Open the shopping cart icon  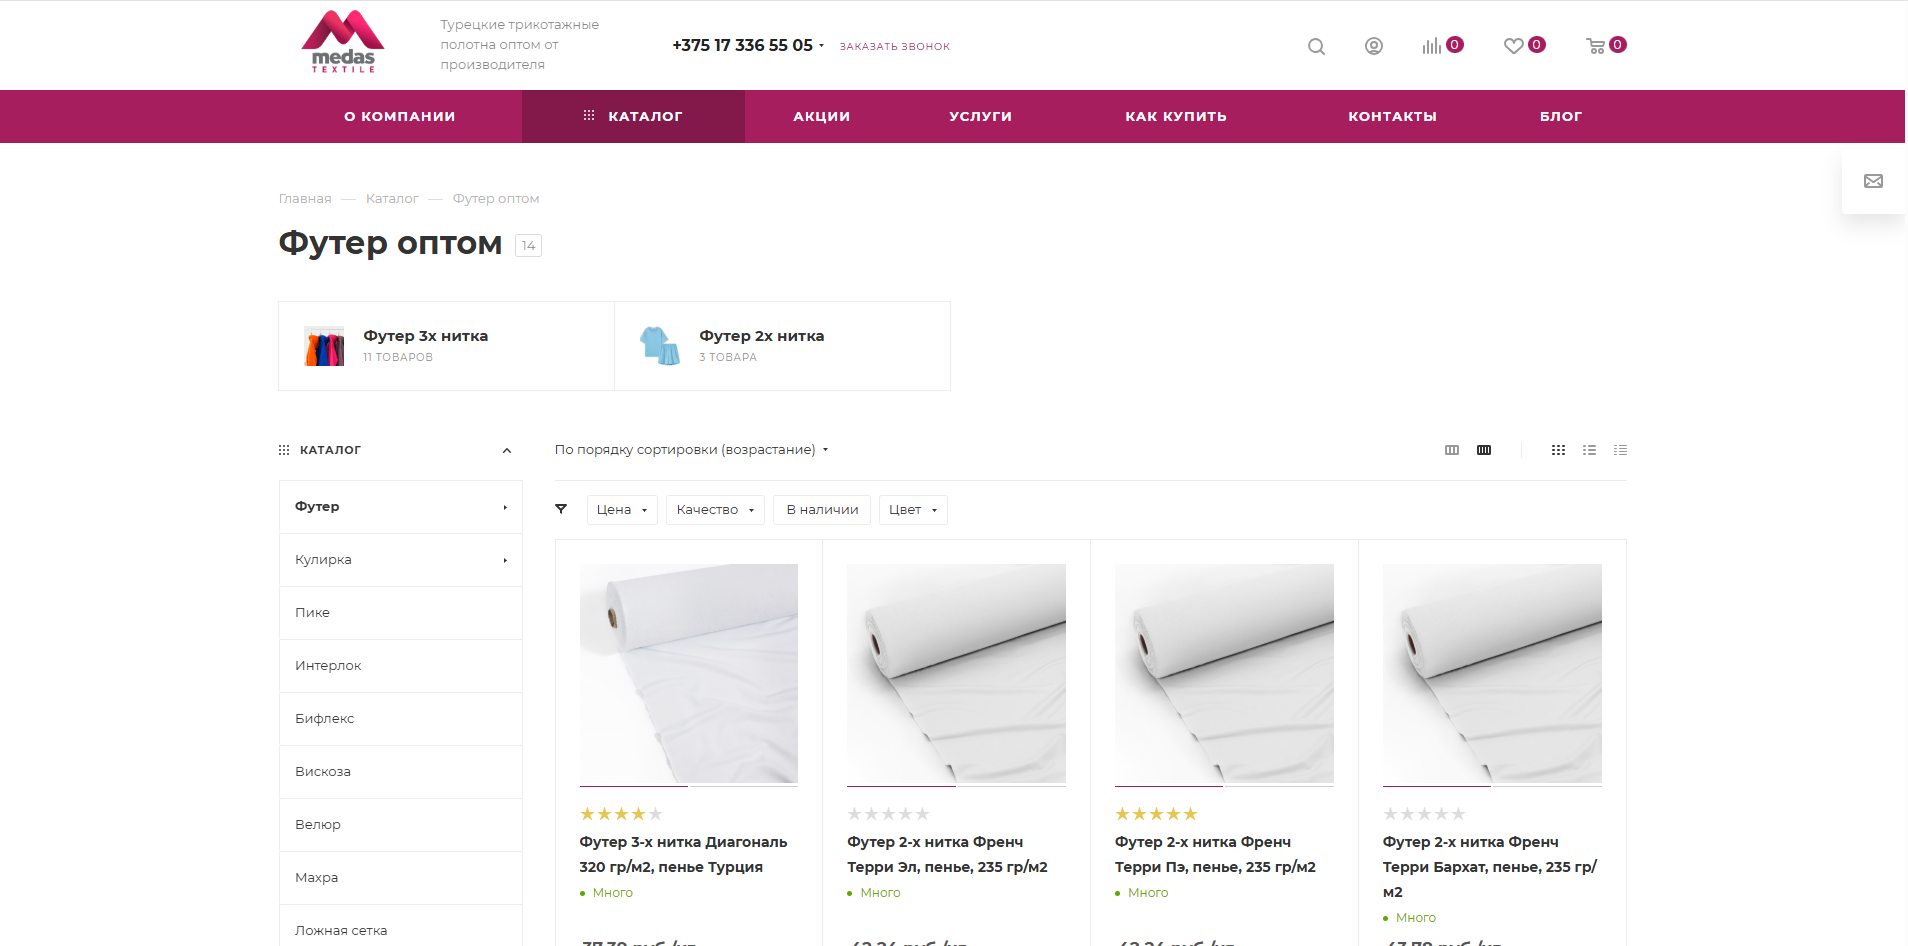(1596, 46)
